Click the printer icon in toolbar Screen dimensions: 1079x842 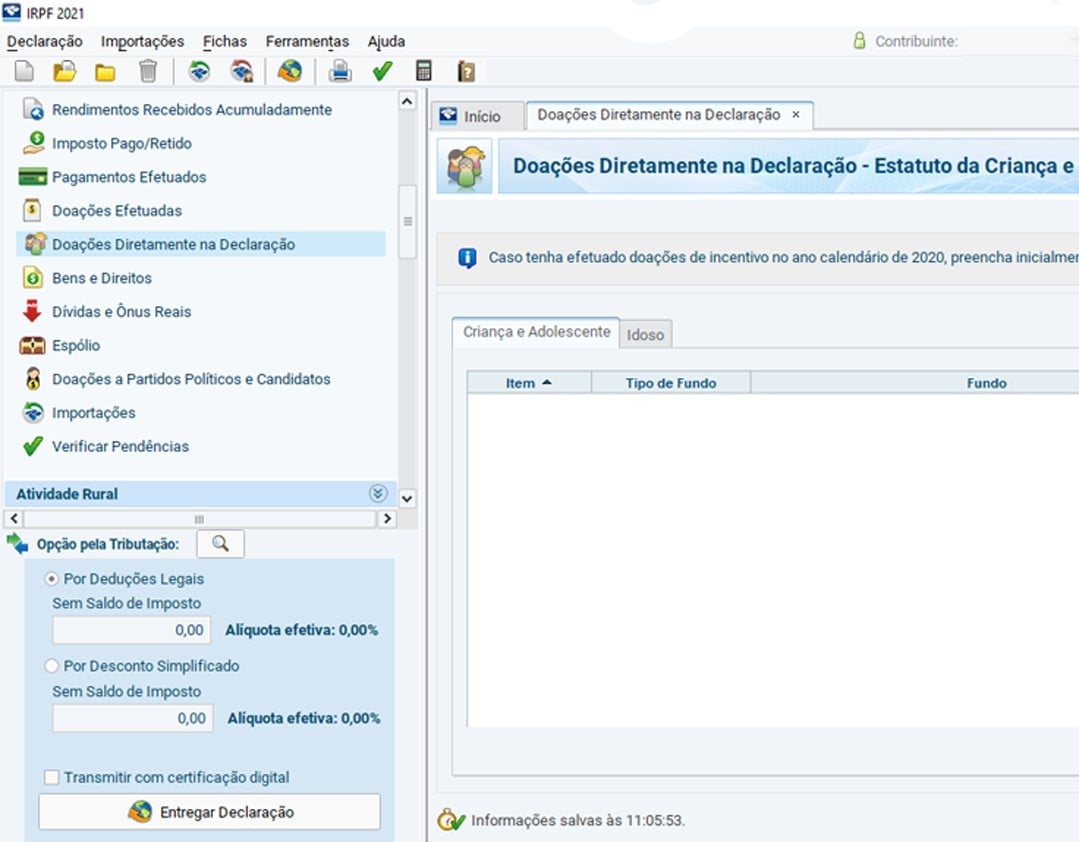pyautogui.click(x=340, y=71)
